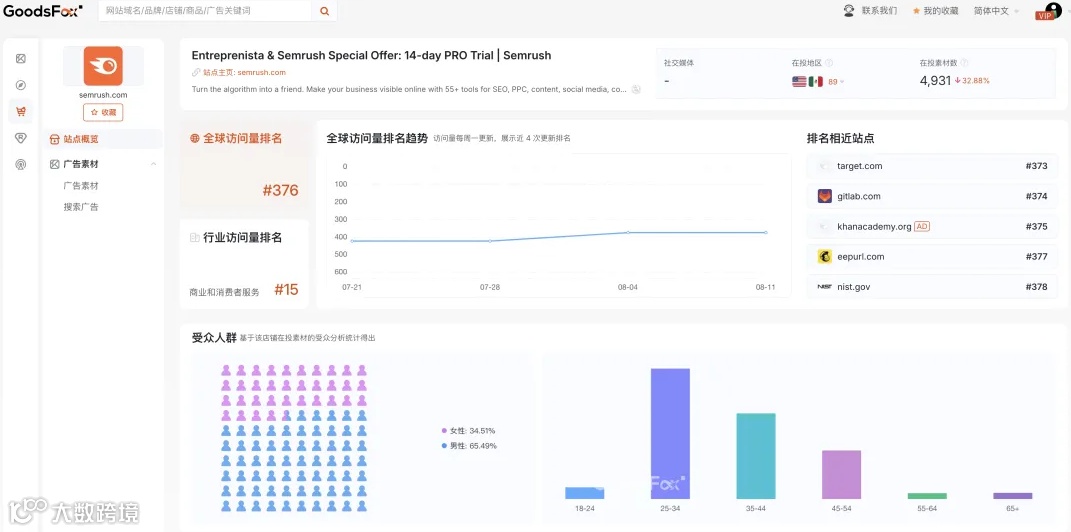
Task: Click the Mexico flag icon
Action: coord(815,81)
